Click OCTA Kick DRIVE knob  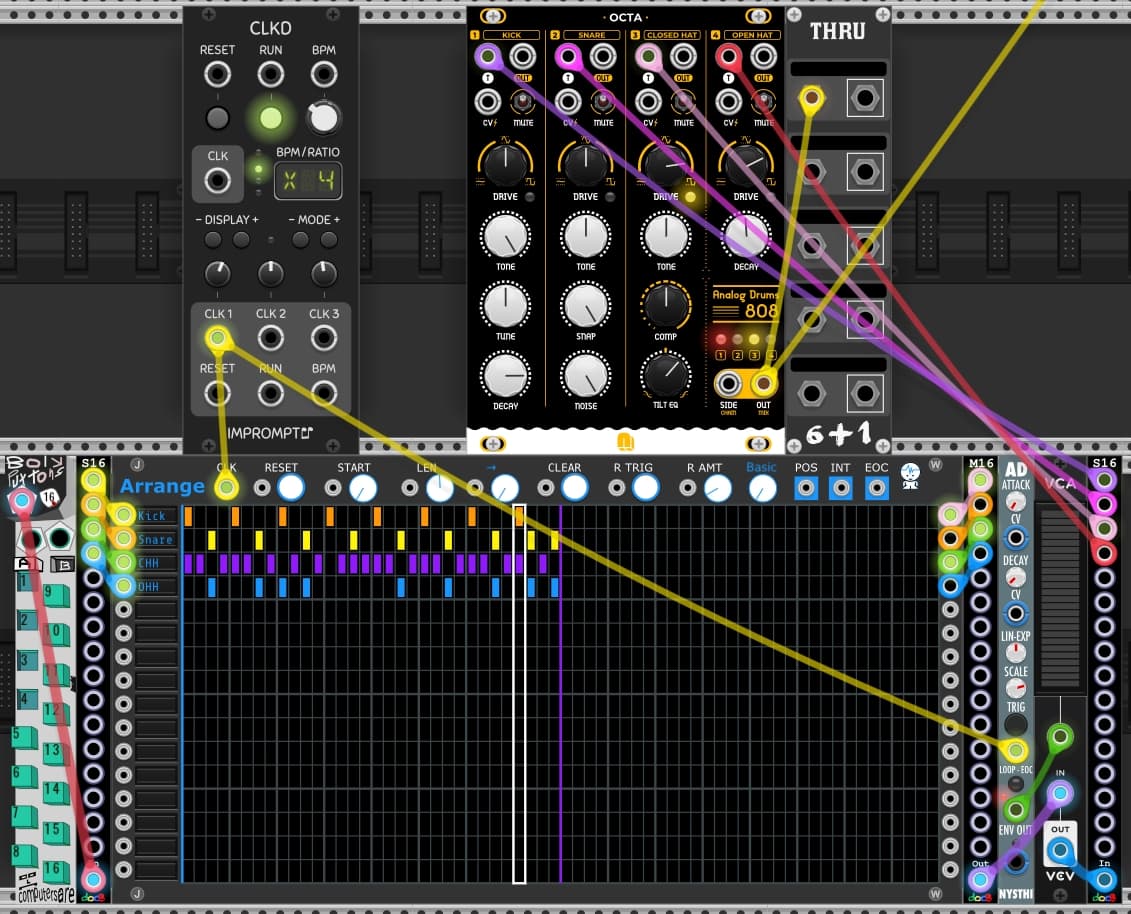pos(506,164)
